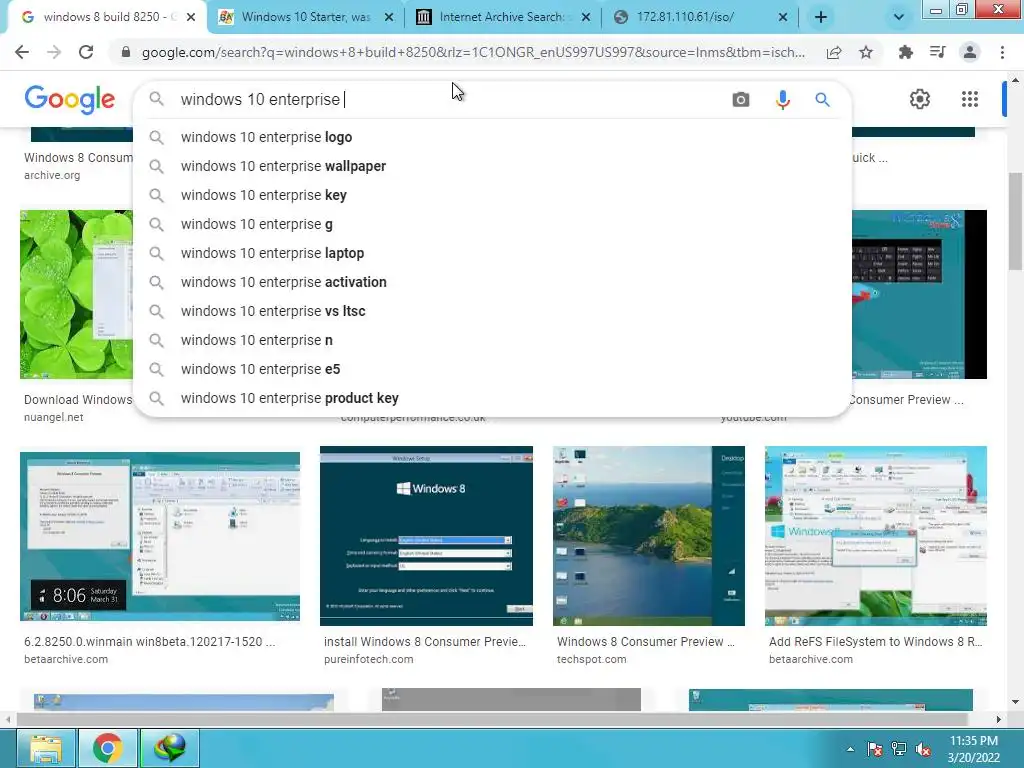The height and width of the screenshot is (768, 1024).
Task: Open muted volume tray icon
Action: coord(923,749)
